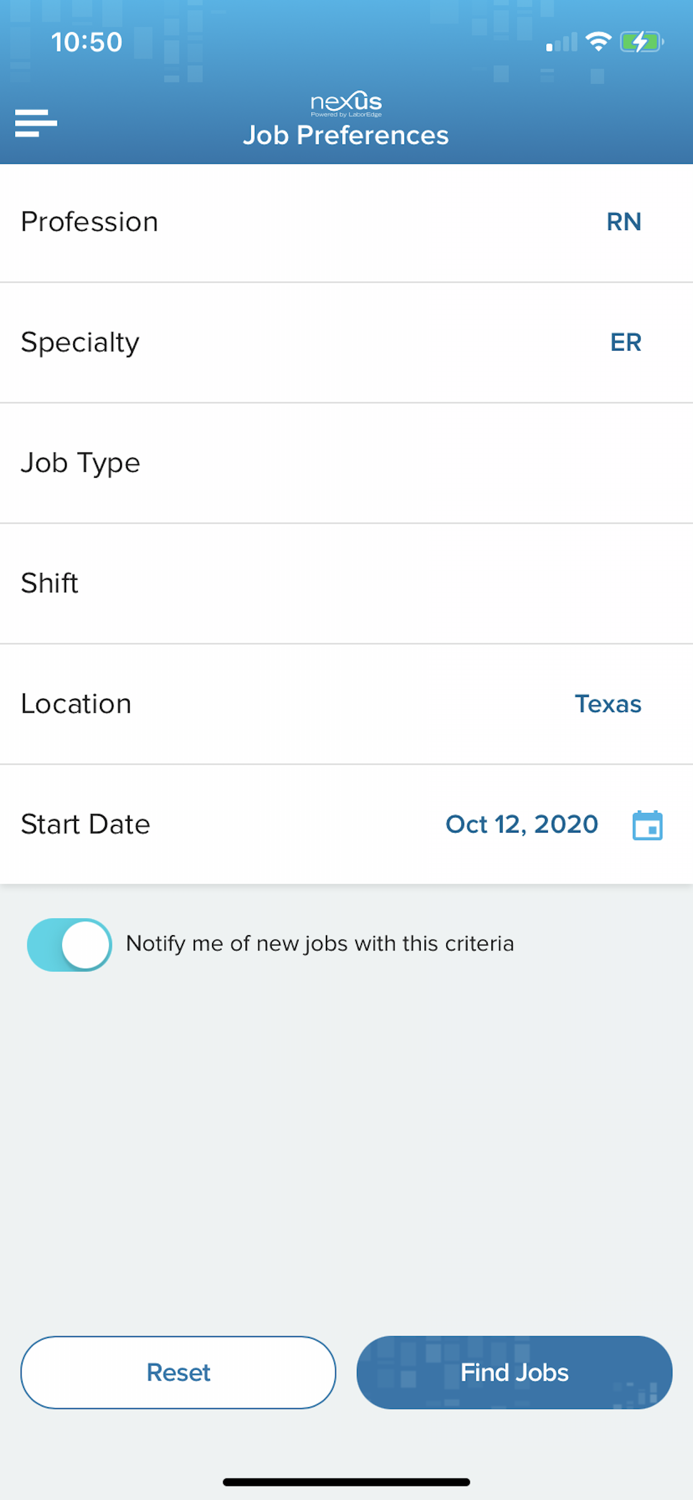
Task: Tap the 10:50 clock in status bar
Action: pos(87,42)
